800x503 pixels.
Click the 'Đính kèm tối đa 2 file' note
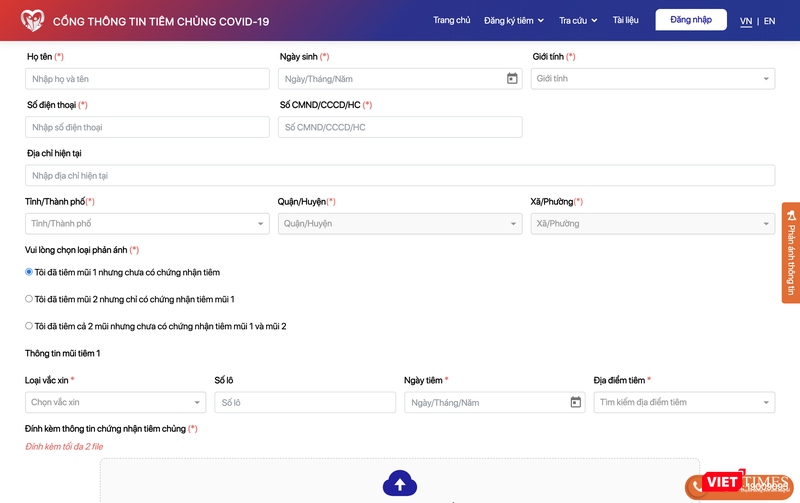tap(64, 446)
